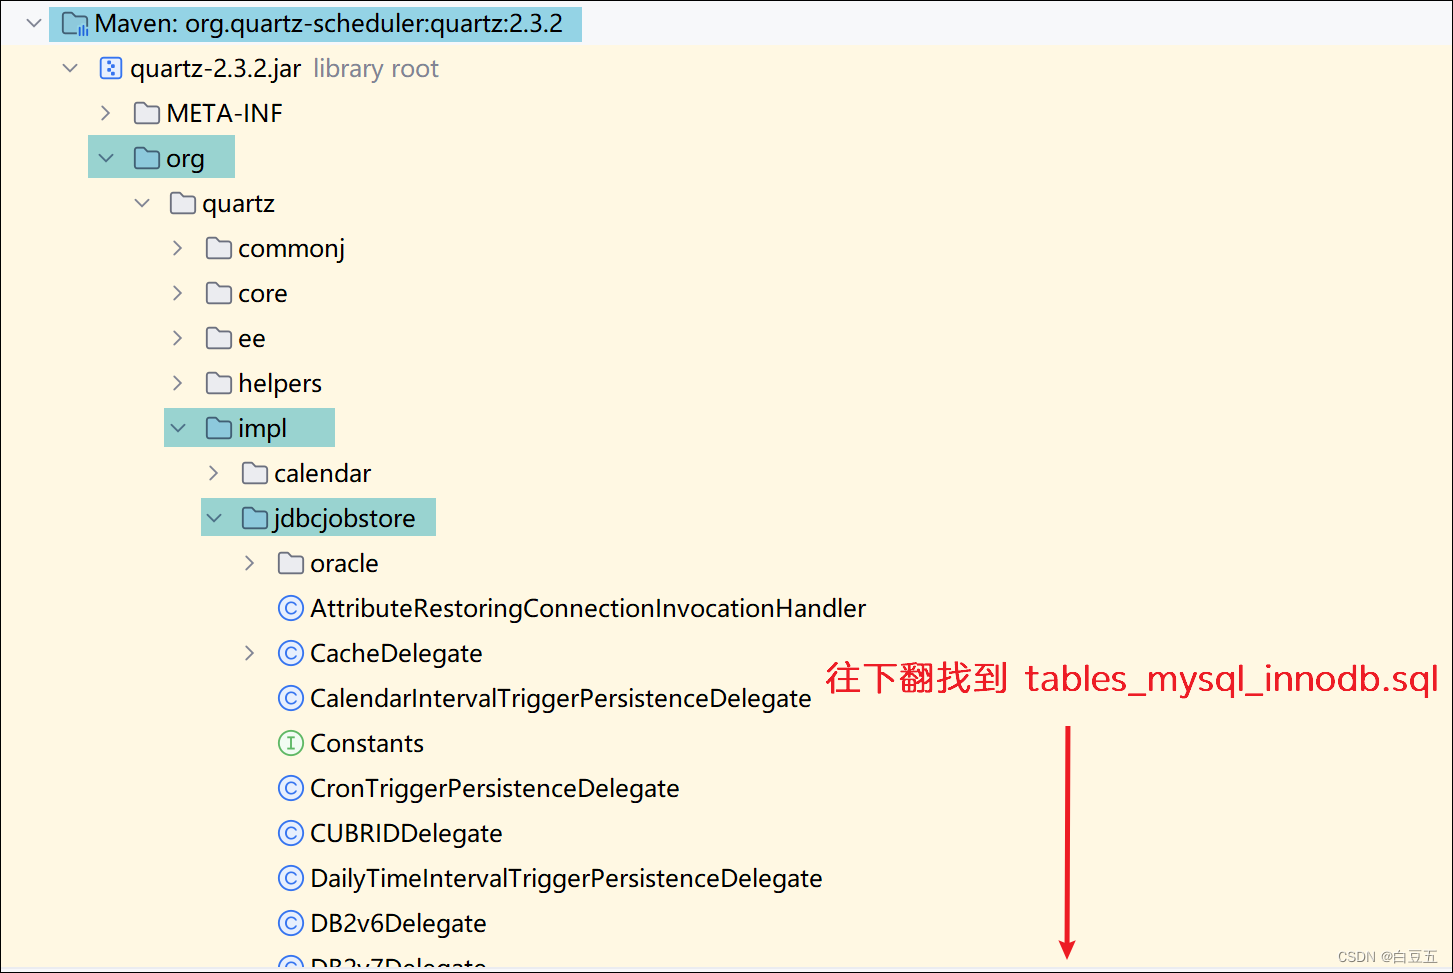This screenshot has height=973, width=1453.
Task: Click the oracle folder icon
Action: pos(291,563)
